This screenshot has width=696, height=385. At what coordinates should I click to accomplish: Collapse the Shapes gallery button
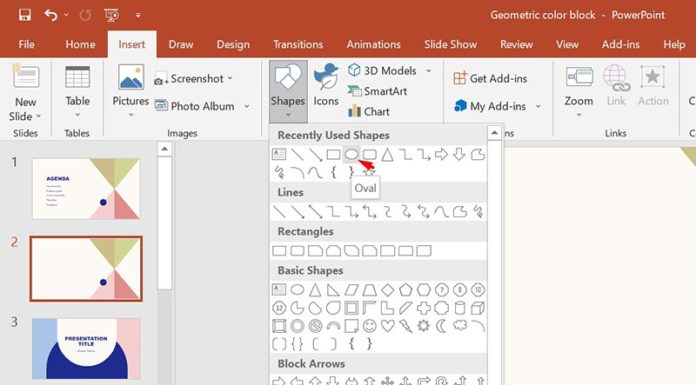288,91
